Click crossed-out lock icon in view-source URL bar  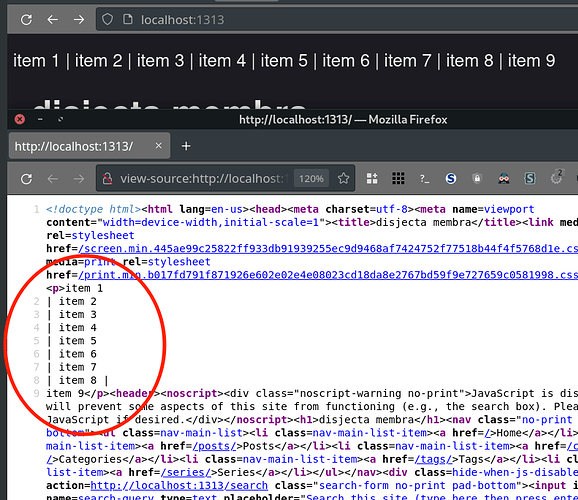[107, 179]
